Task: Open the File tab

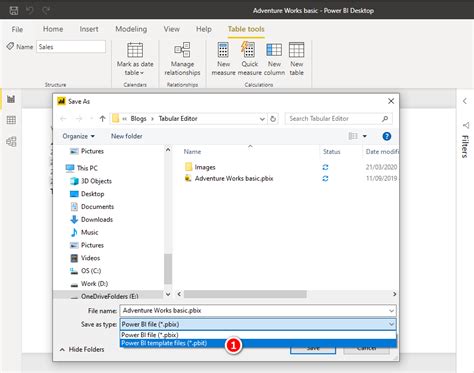Action: 17,29
